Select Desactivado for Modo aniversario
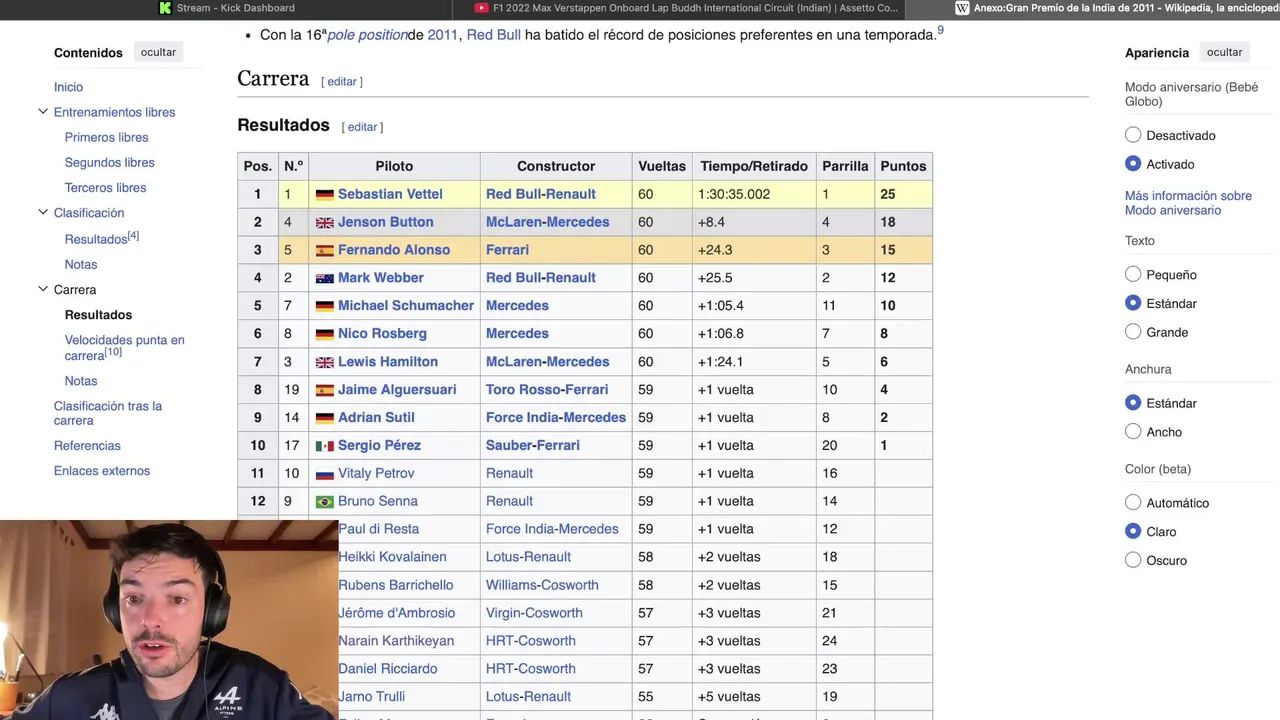This screenshot has height=720, width=1280. [1133, 135]
